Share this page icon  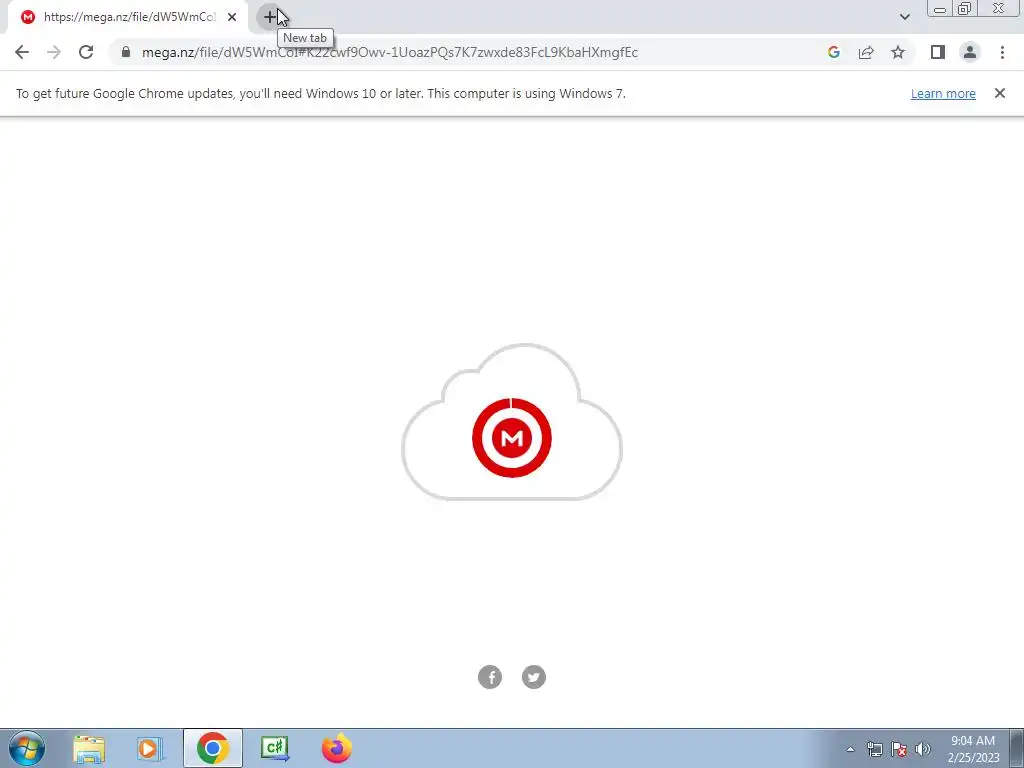click(x=866, y=52)
